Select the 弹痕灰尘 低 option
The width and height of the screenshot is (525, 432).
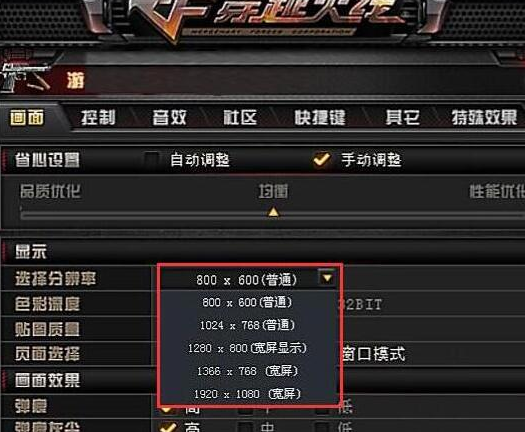pyautogui.click(x=322, y=427)
